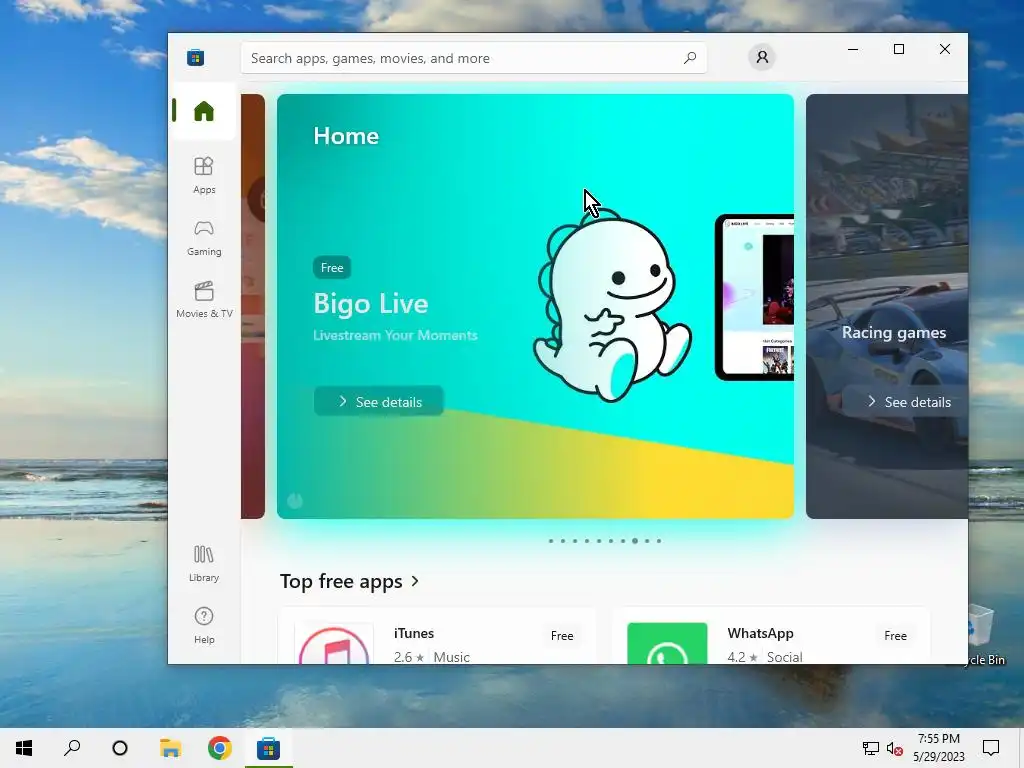
Task: Minimize the Microsoft Store window
Action: (853, 49)
